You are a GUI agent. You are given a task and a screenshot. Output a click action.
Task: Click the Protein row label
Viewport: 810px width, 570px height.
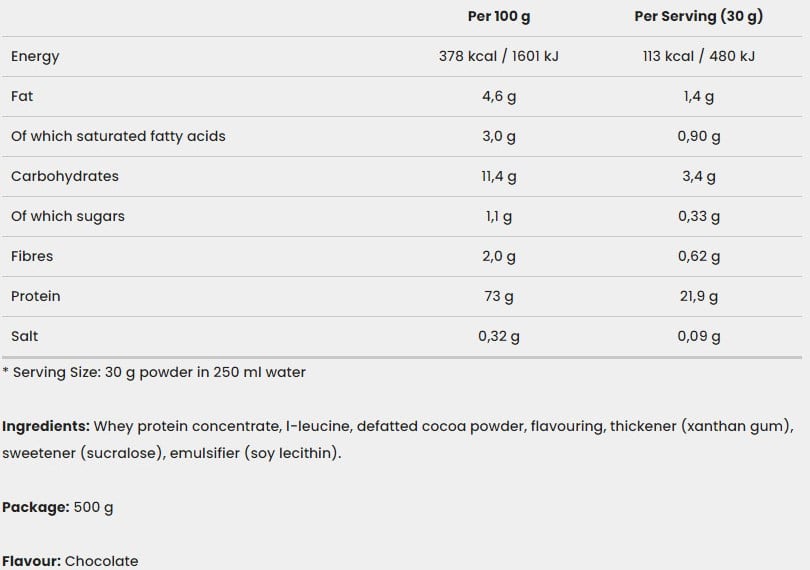(x=36, y=296)
